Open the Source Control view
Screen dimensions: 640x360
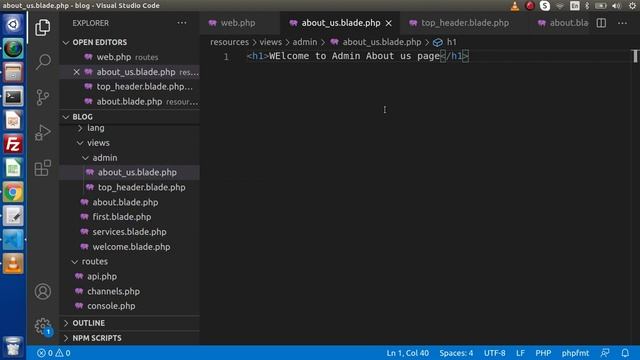click(x=42, y=98)
